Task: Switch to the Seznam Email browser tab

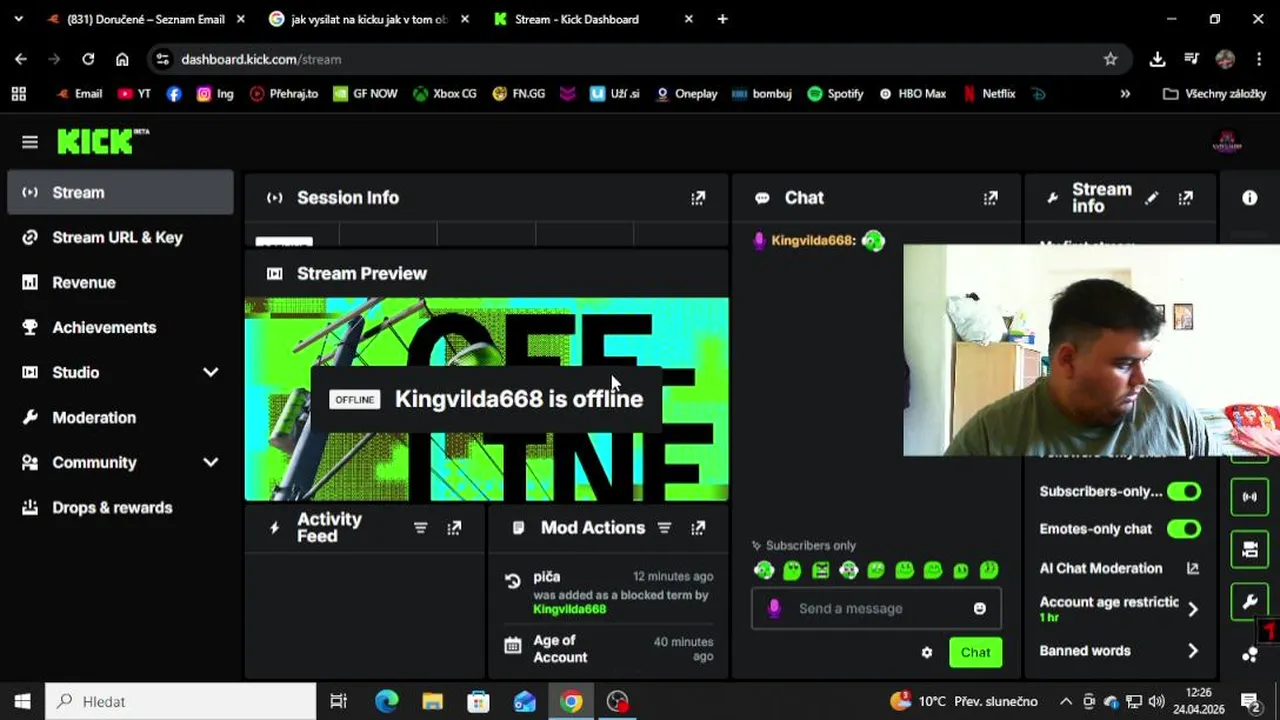Action: click(145, 19)
